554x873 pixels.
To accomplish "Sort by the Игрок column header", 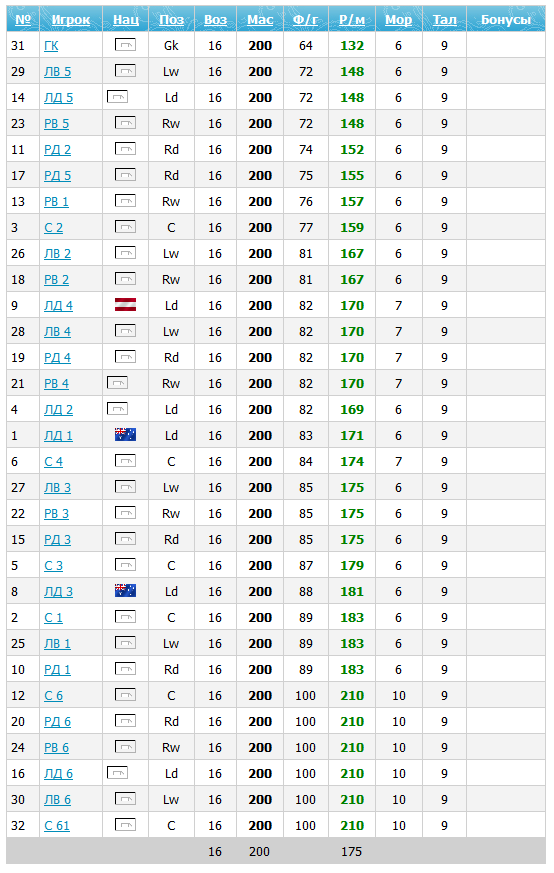I will coord(71,19).
